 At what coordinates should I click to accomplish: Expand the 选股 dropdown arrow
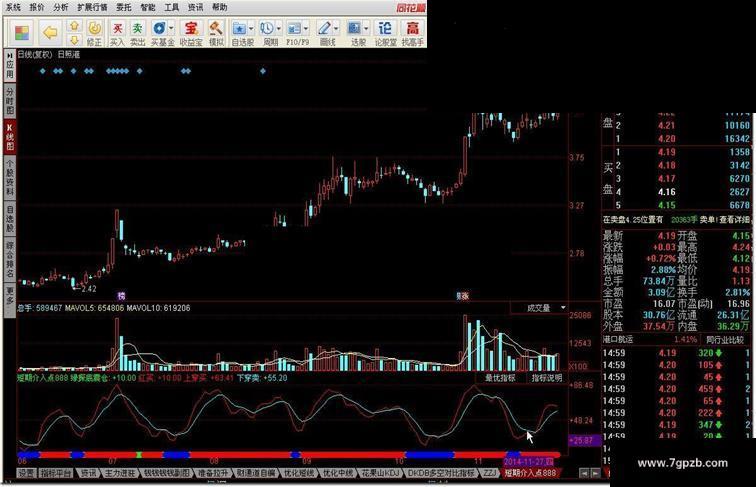click(366, 29)
